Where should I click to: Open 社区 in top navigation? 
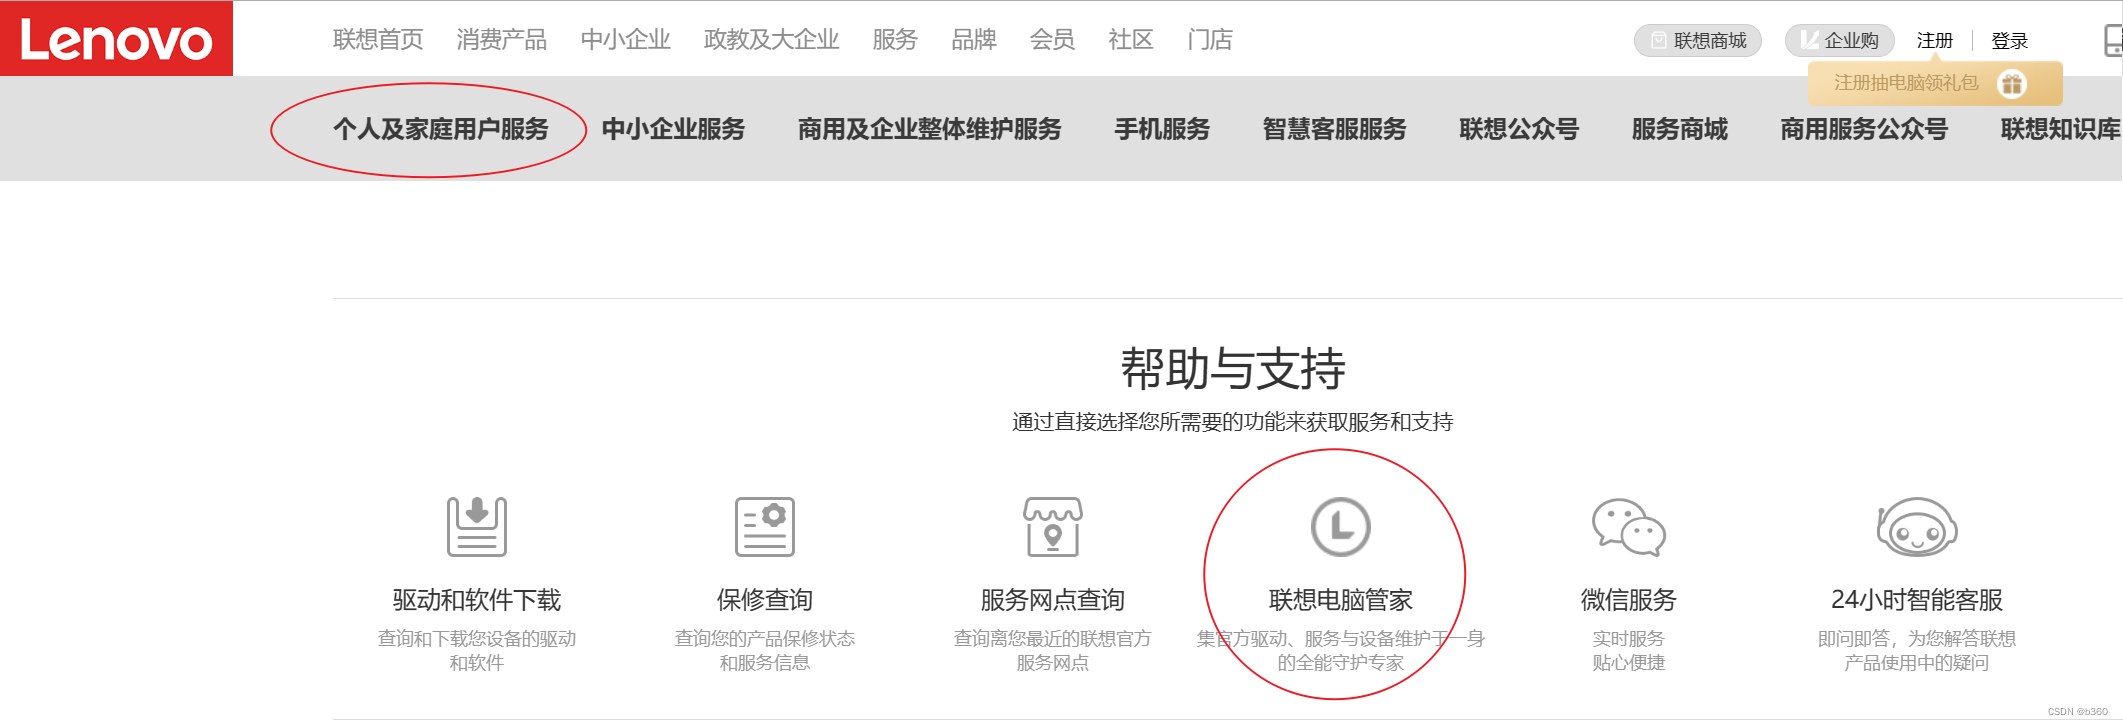click(x=1131, y=39)
